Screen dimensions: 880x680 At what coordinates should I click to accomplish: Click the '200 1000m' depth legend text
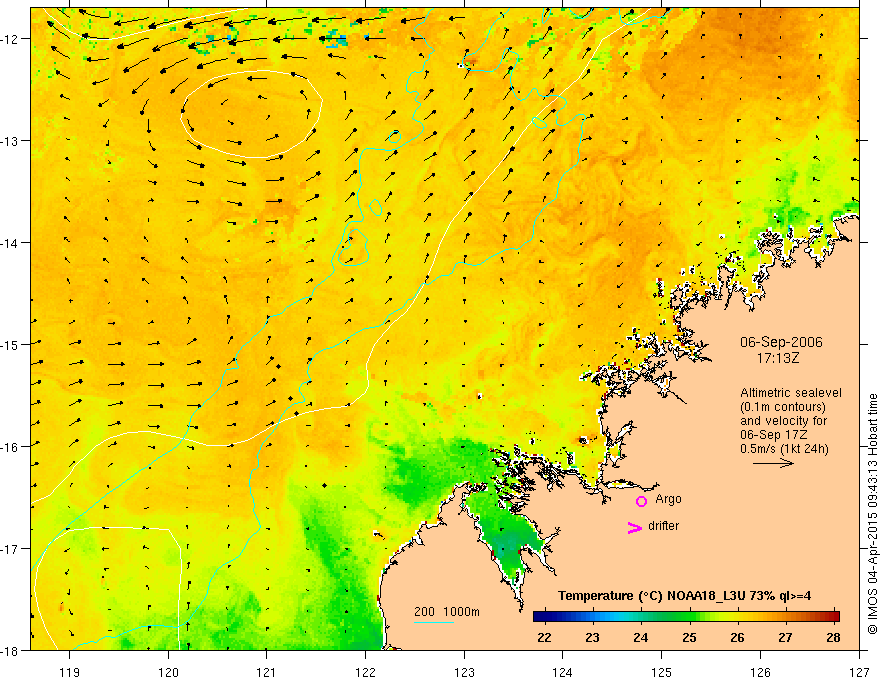point(447,612)
